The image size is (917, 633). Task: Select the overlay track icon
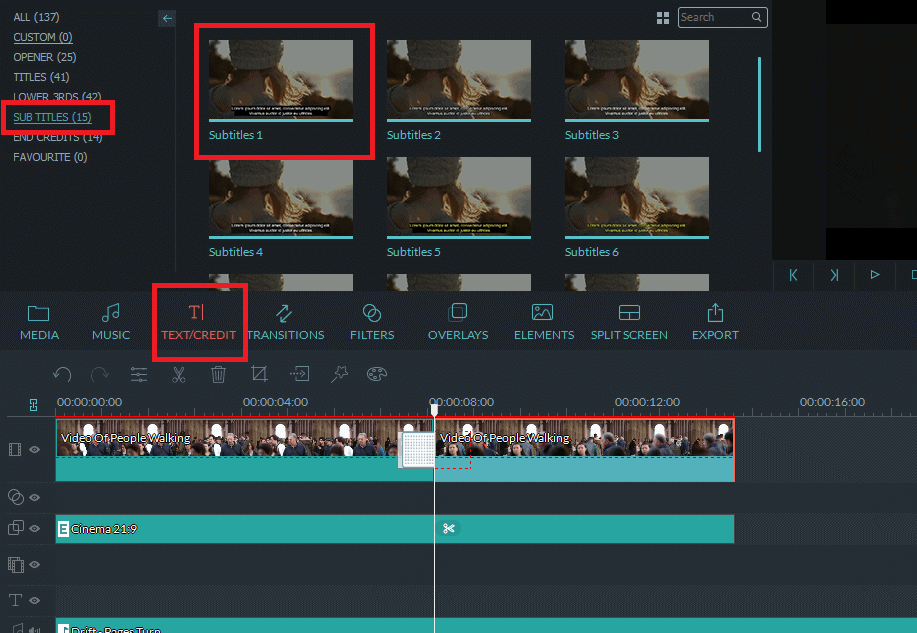click(16, 528)
